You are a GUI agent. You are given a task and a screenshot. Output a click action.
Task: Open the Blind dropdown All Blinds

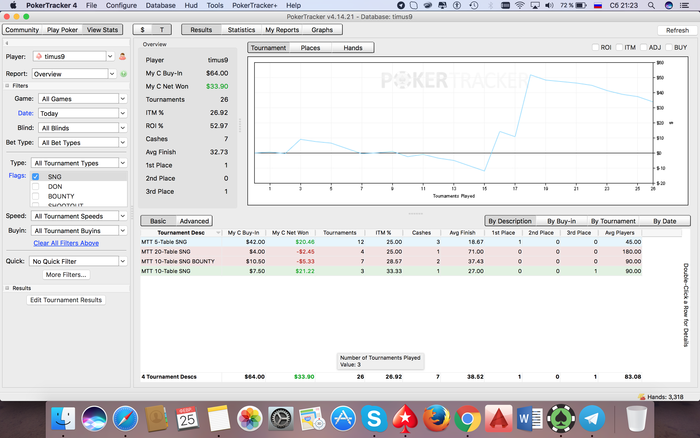(83, 128)
